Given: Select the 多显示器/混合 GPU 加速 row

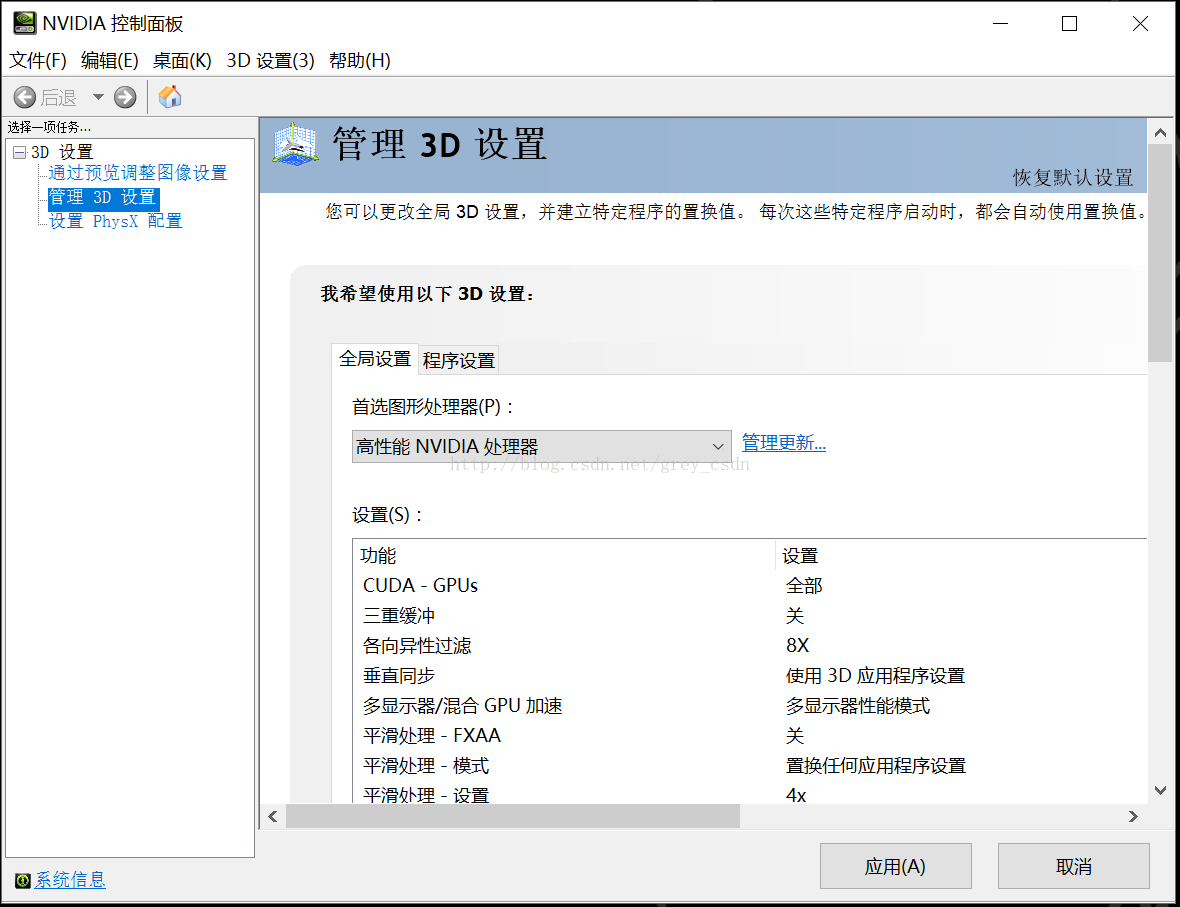Looking at the screenshot, I should pos(750,706).
